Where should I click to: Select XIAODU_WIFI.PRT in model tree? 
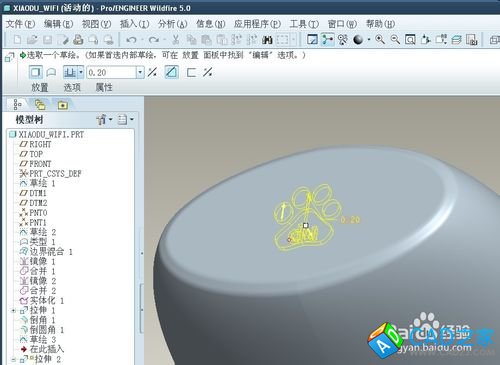[47, 134]
